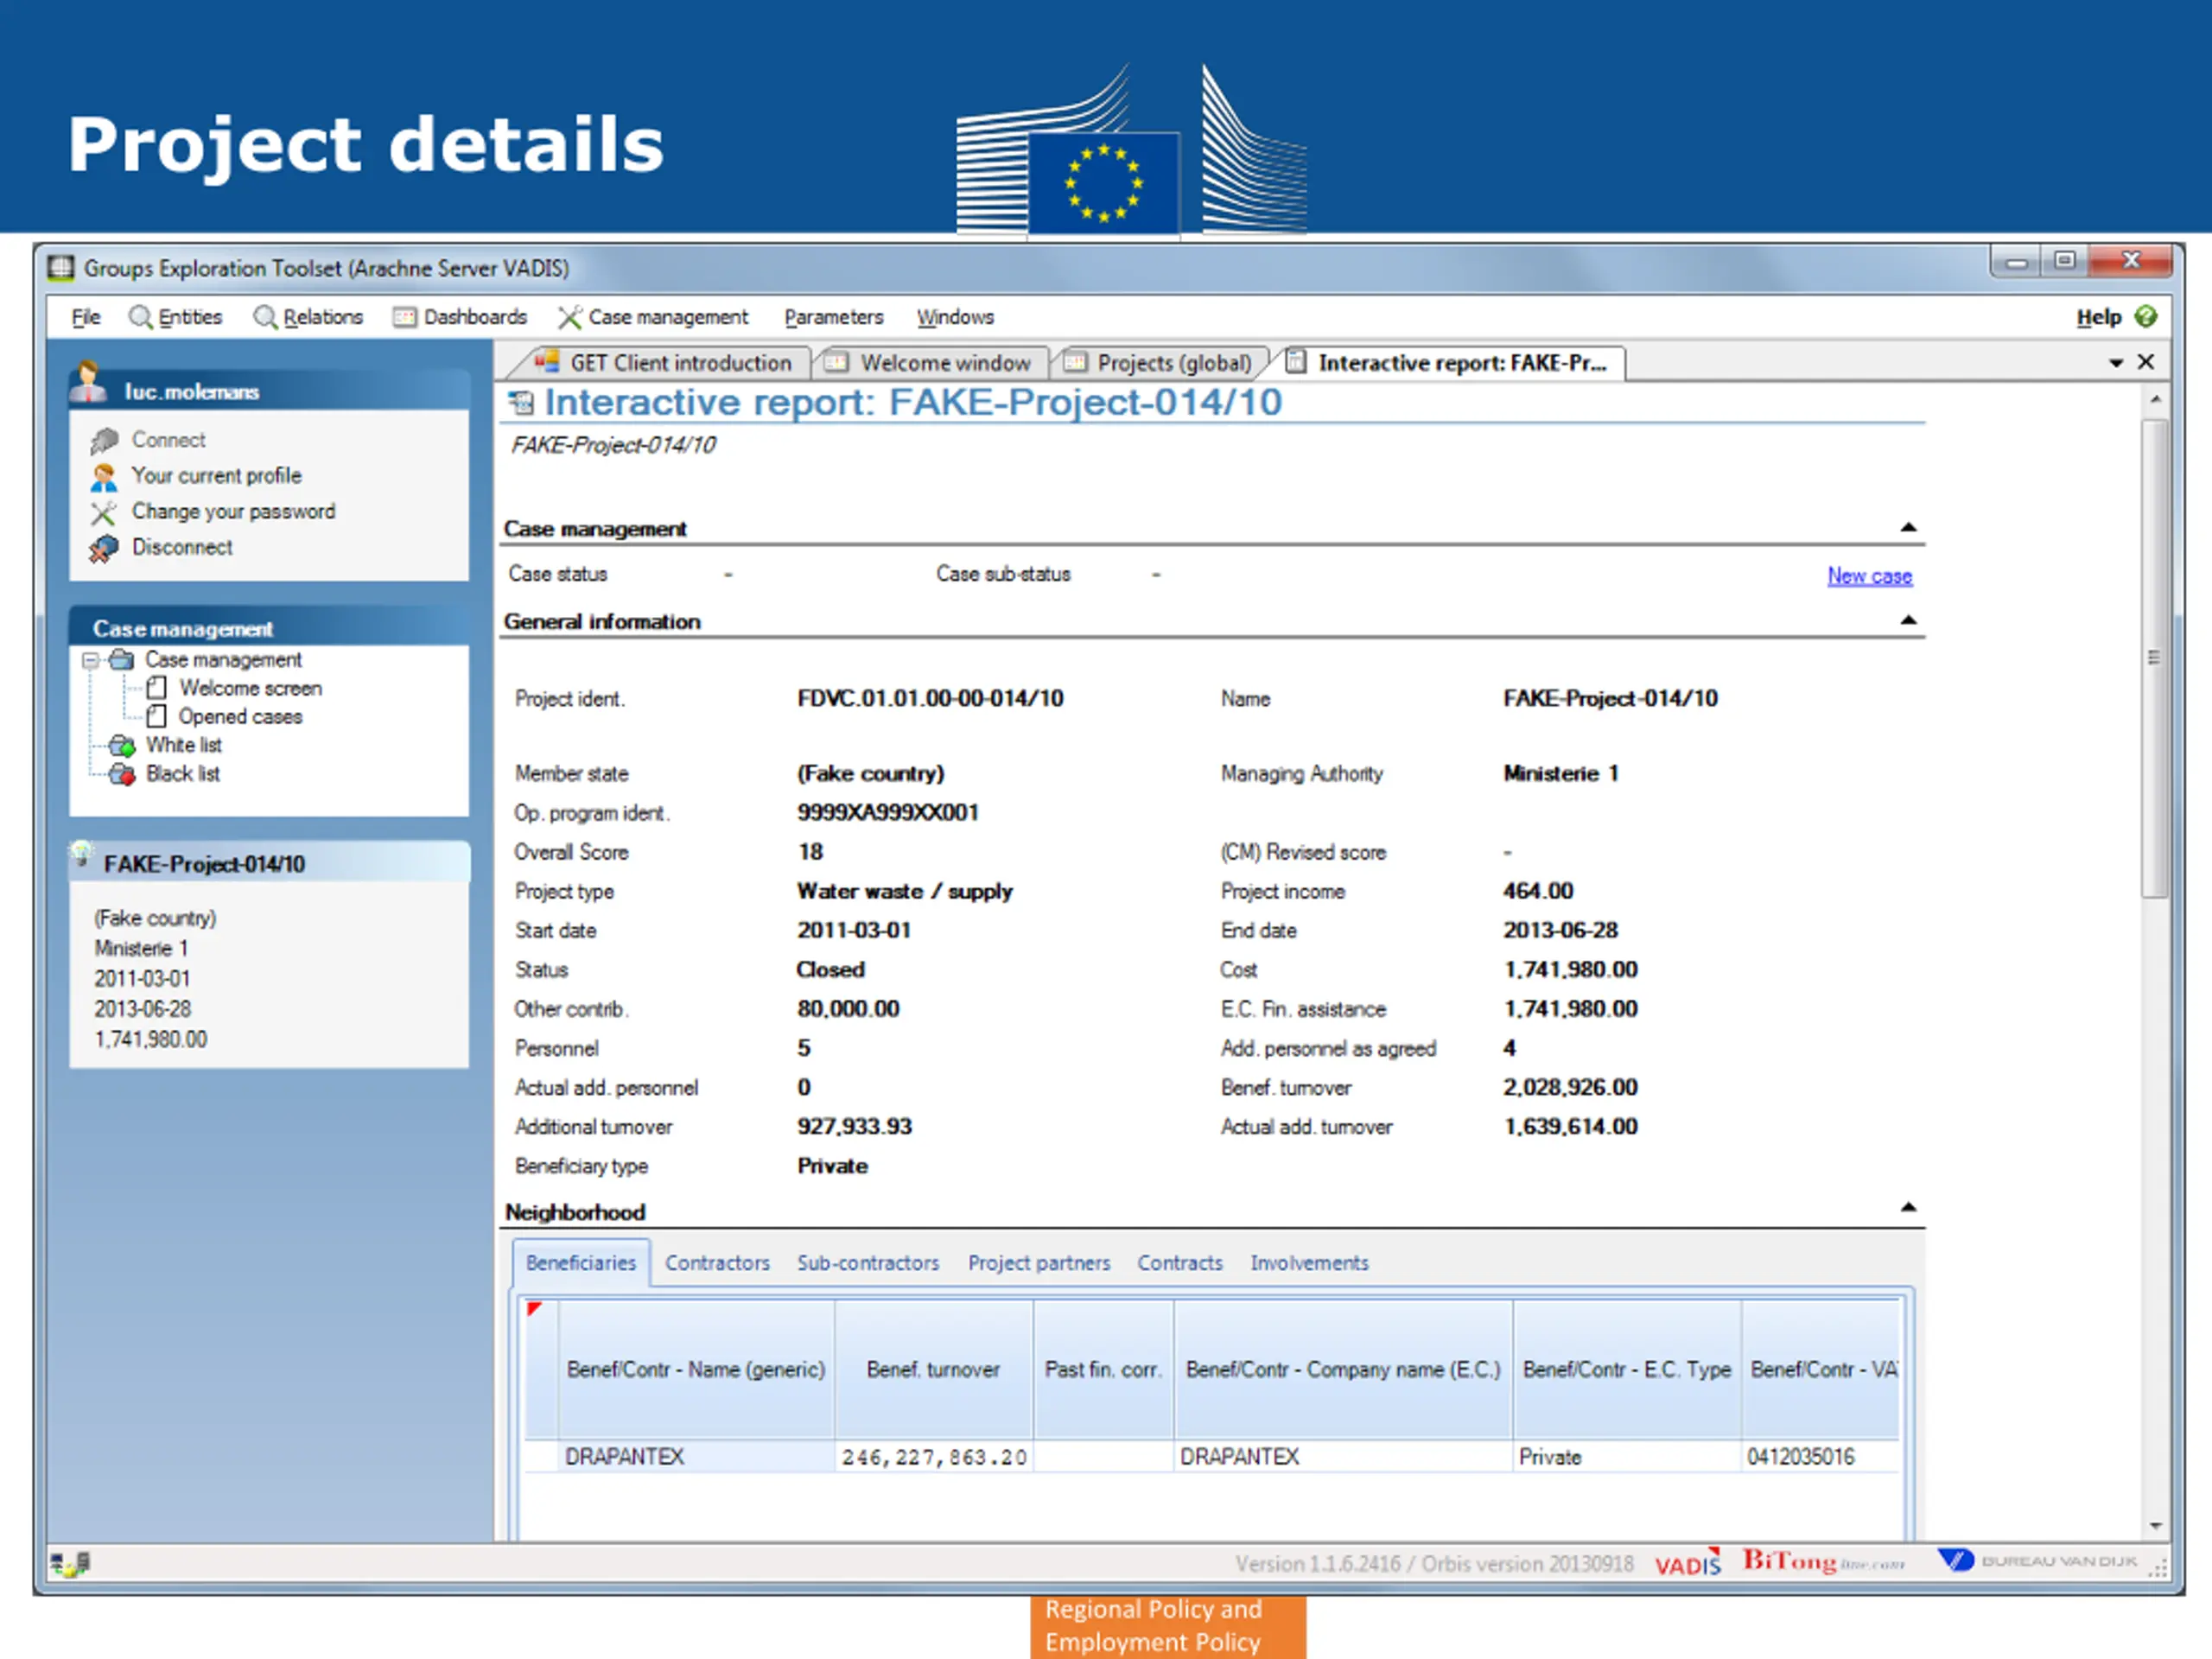This screenshot has height=1659, width=2212.
Task: Click the Black list red icon
Action: click(x=122, y=774)
